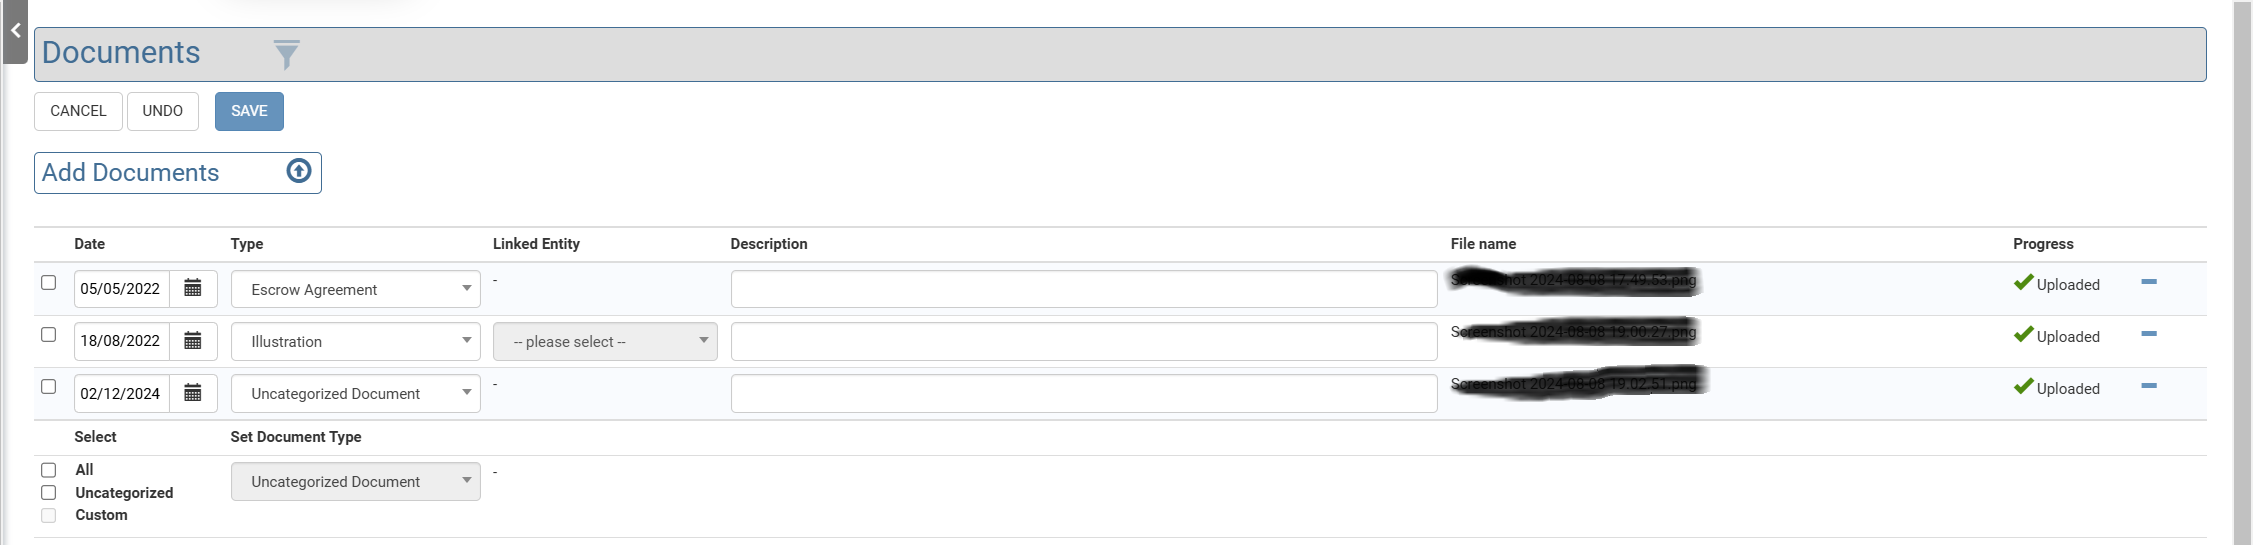Remove the Escrow Agreement row with minus icon
Viewport: 2253px width, 545px height.
point(2148,282)
